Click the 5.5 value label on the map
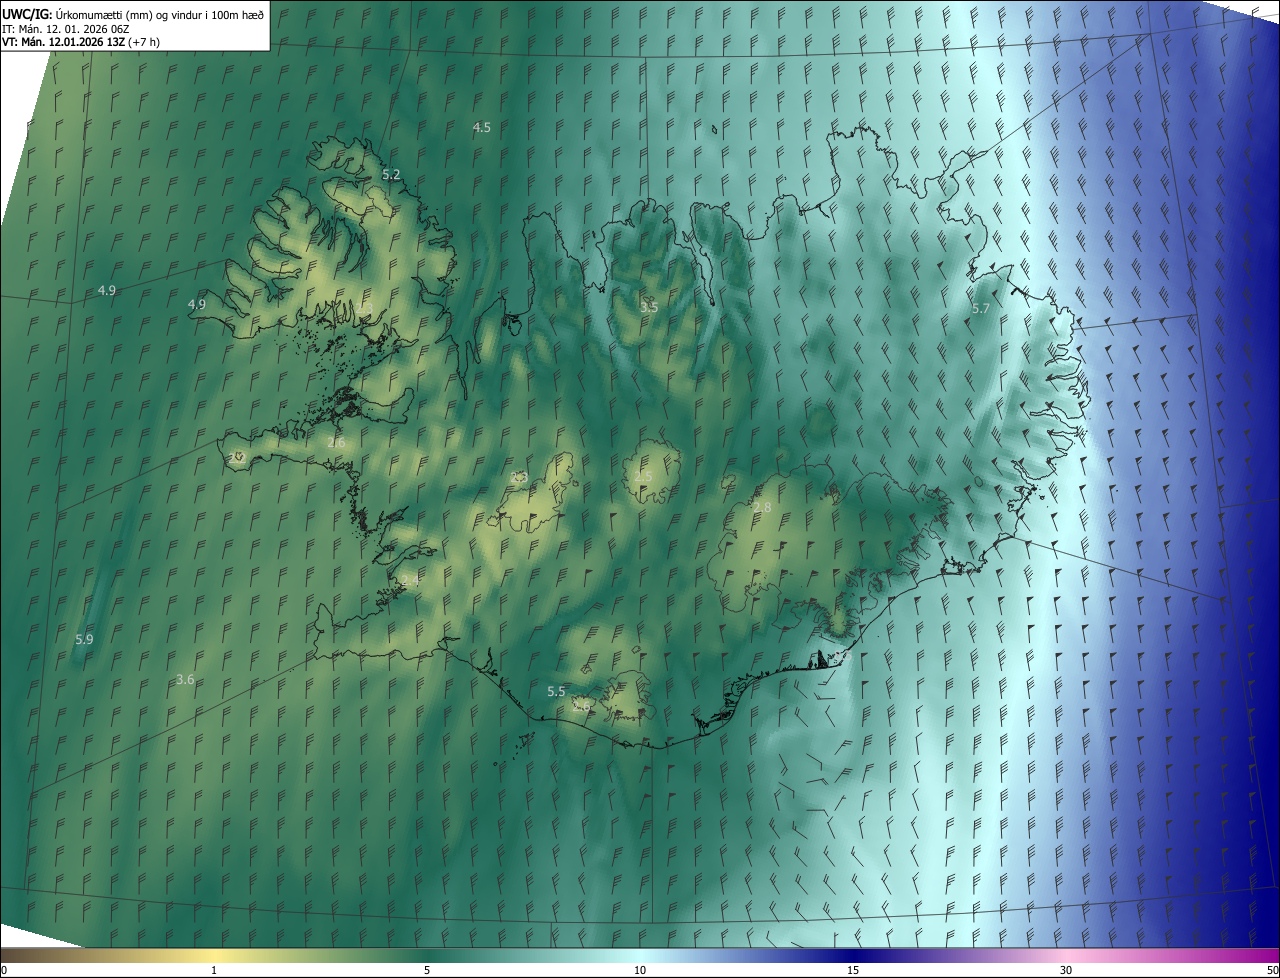Viewport: 1280px width, 978px height. (x=556, y=692)
